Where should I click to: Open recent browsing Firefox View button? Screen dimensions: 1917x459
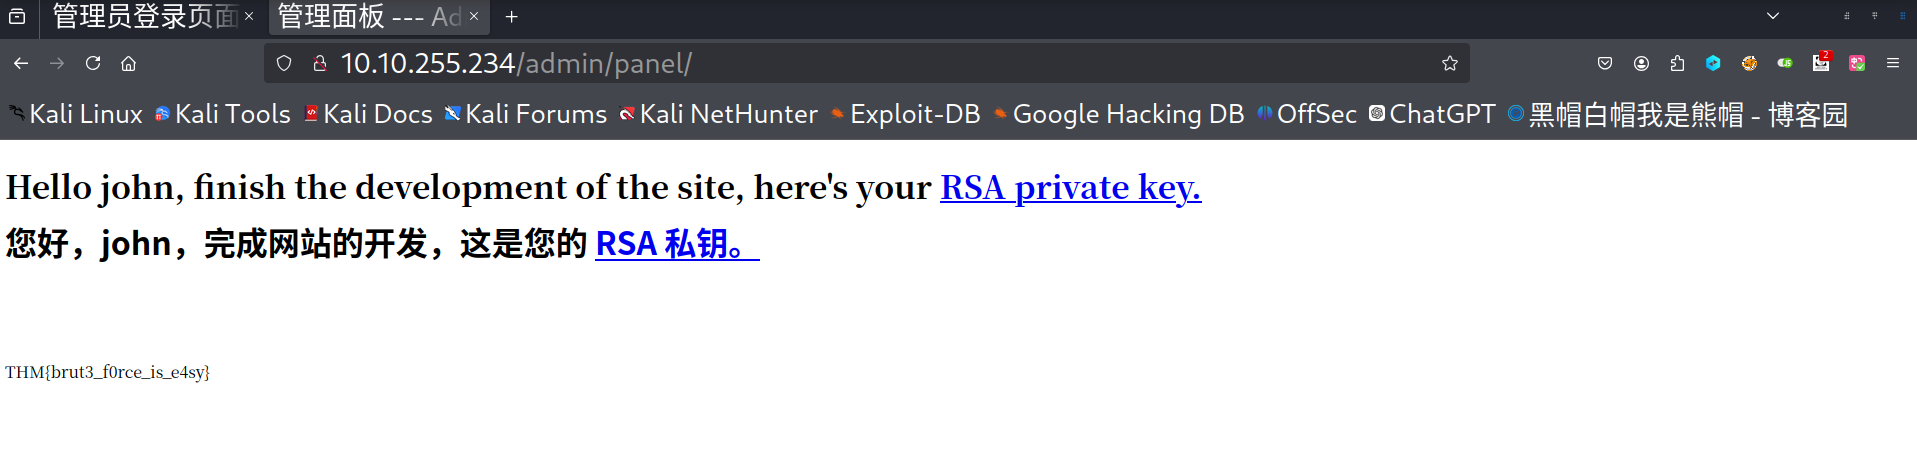click(x=17, y=16)
